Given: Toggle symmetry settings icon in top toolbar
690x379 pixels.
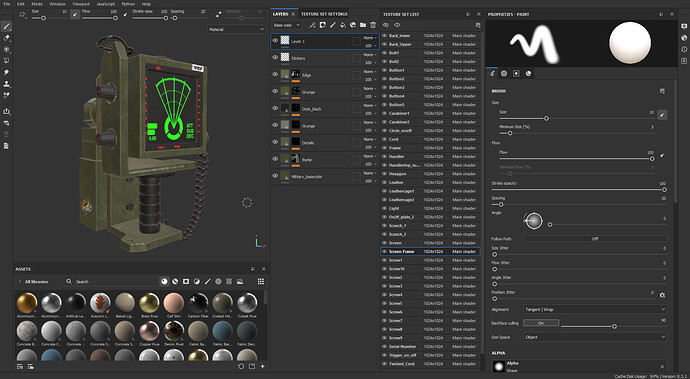Looking at the screenshot, I should pyautogui.click(x=219, y=15).
